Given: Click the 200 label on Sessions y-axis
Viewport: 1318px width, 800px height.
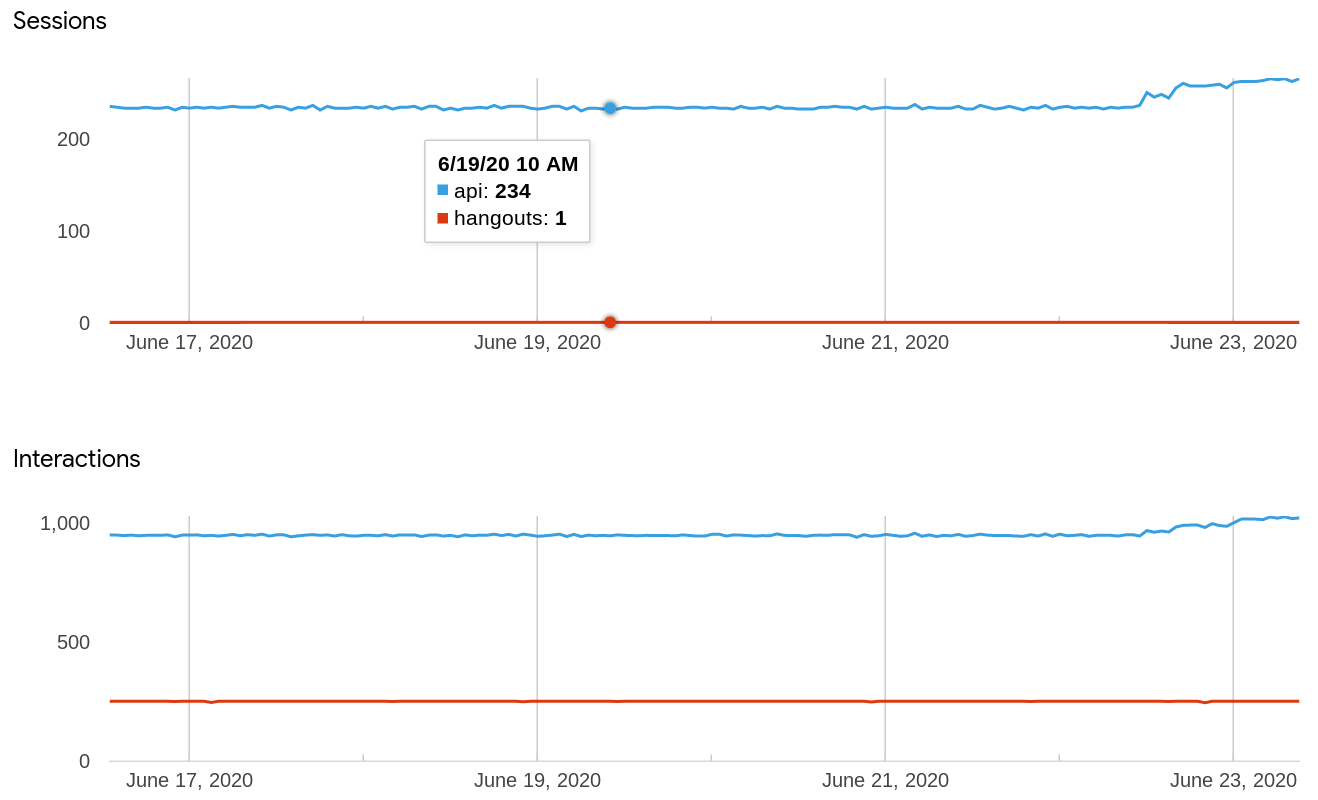Looking at the screenshot, I should pos(73,139).
